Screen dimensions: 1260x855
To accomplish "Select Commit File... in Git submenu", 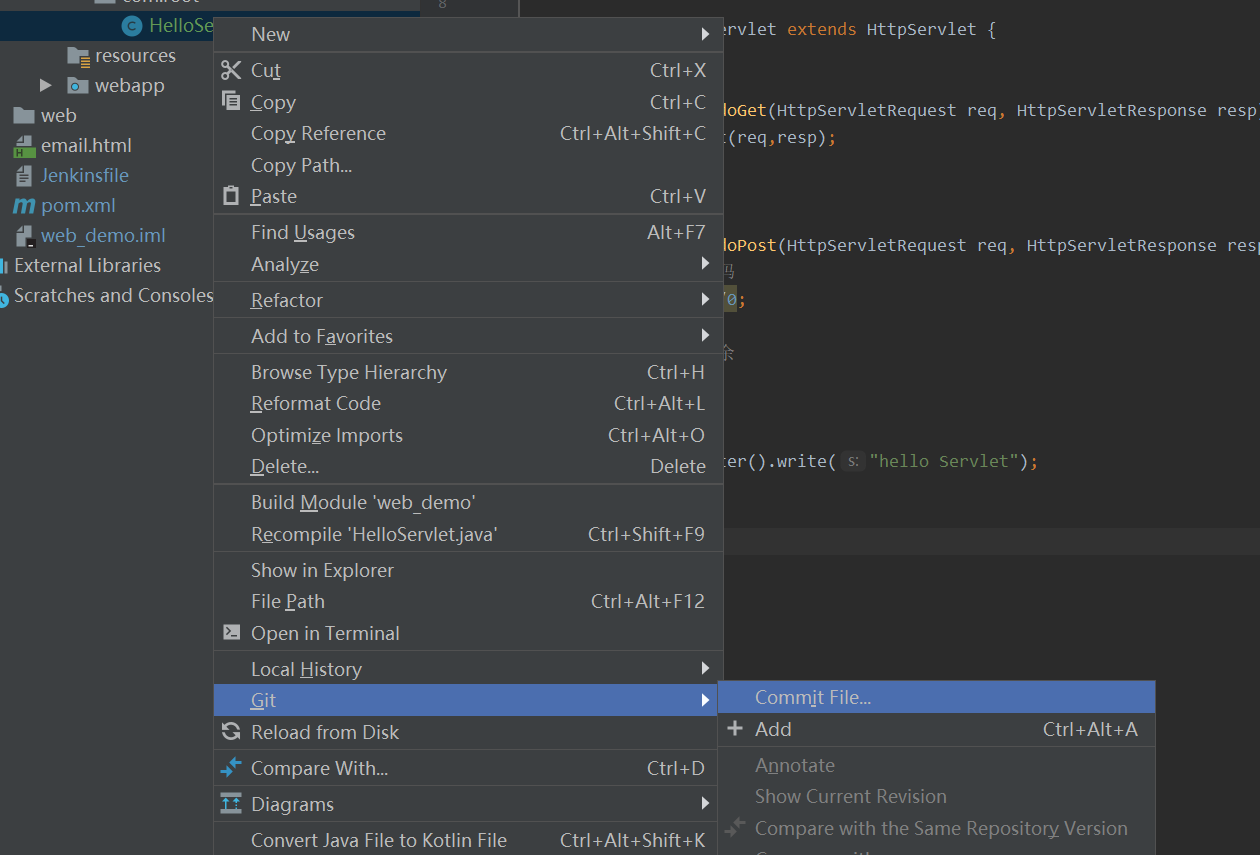I will (x=936, y=697).
